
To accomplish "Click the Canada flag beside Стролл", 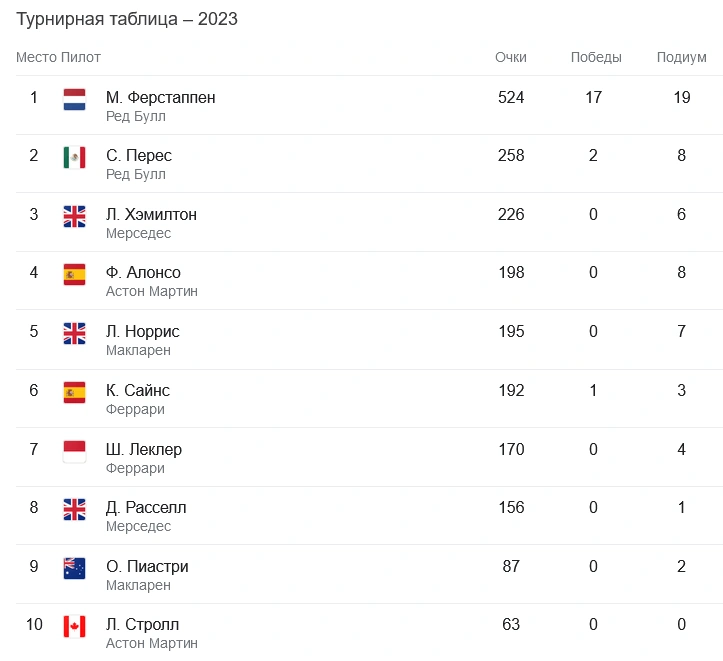I will click(74, 626).
